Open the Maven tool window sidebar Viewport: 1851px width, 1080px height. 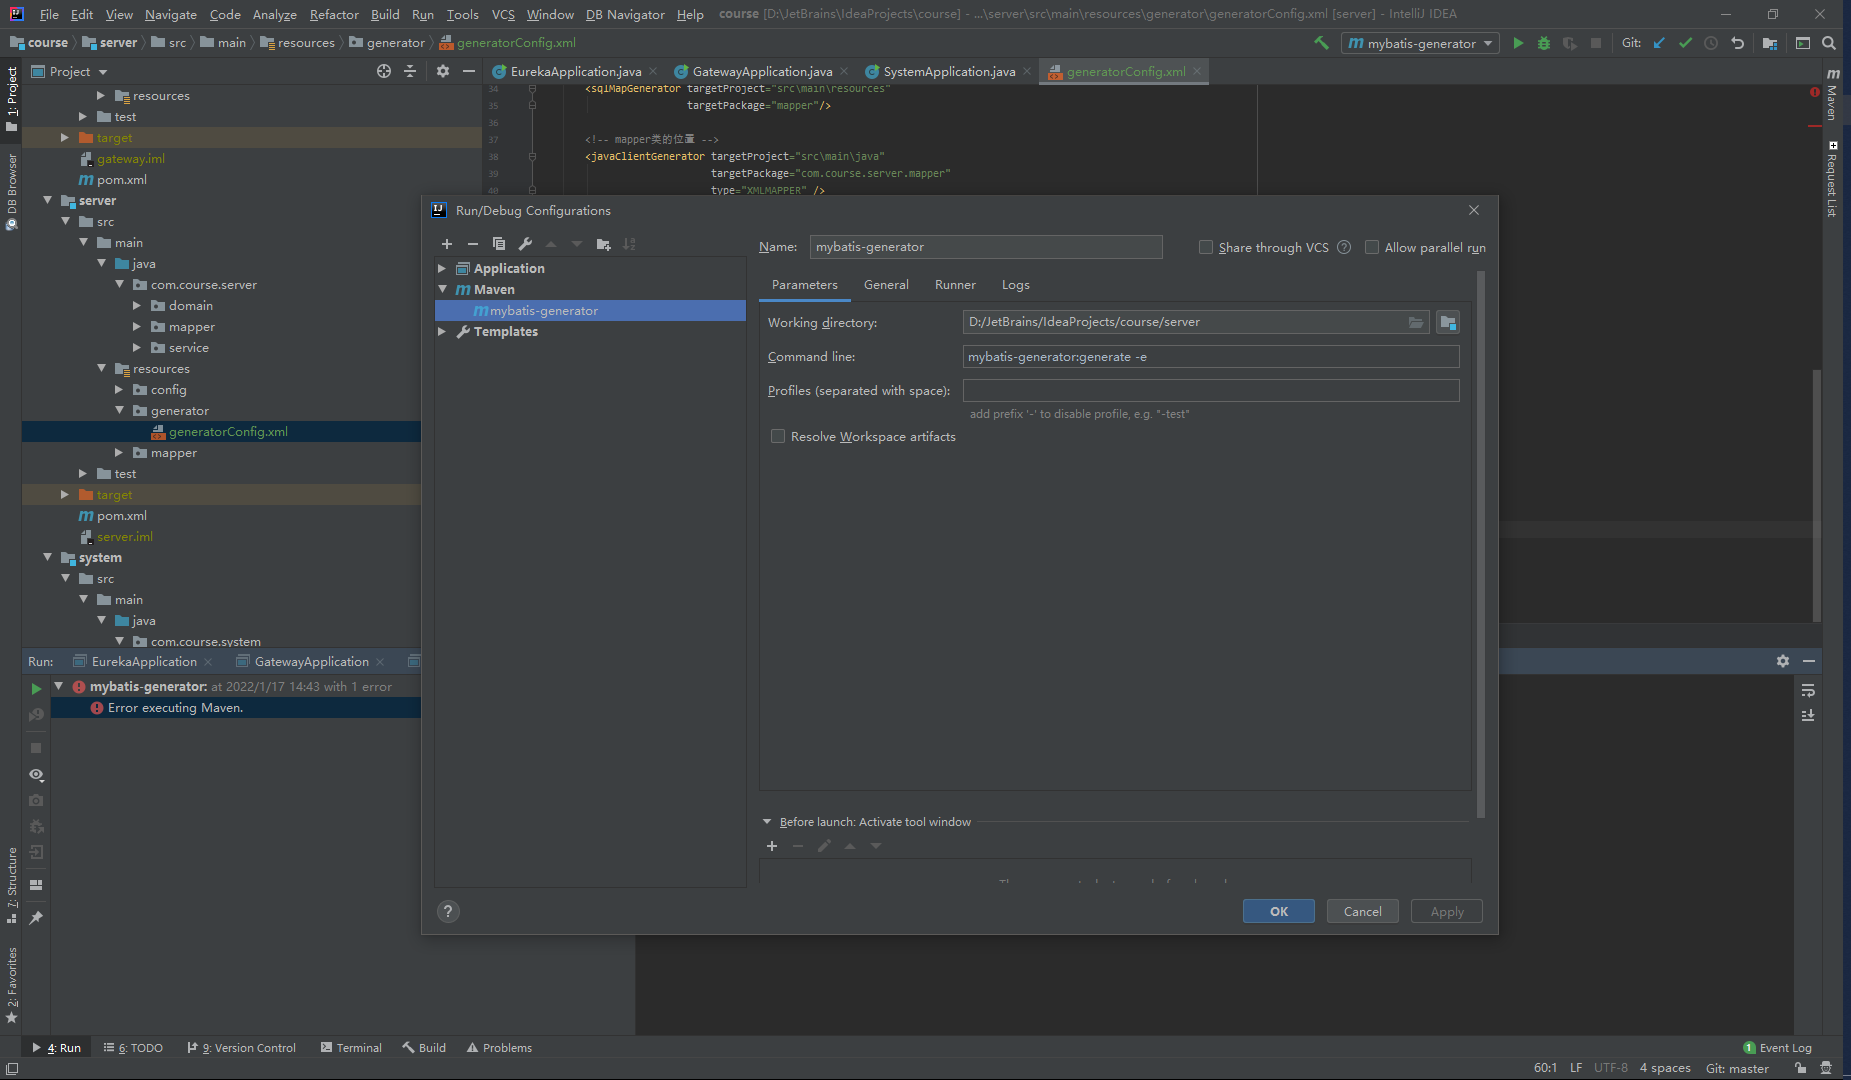tap(1832, 96)
